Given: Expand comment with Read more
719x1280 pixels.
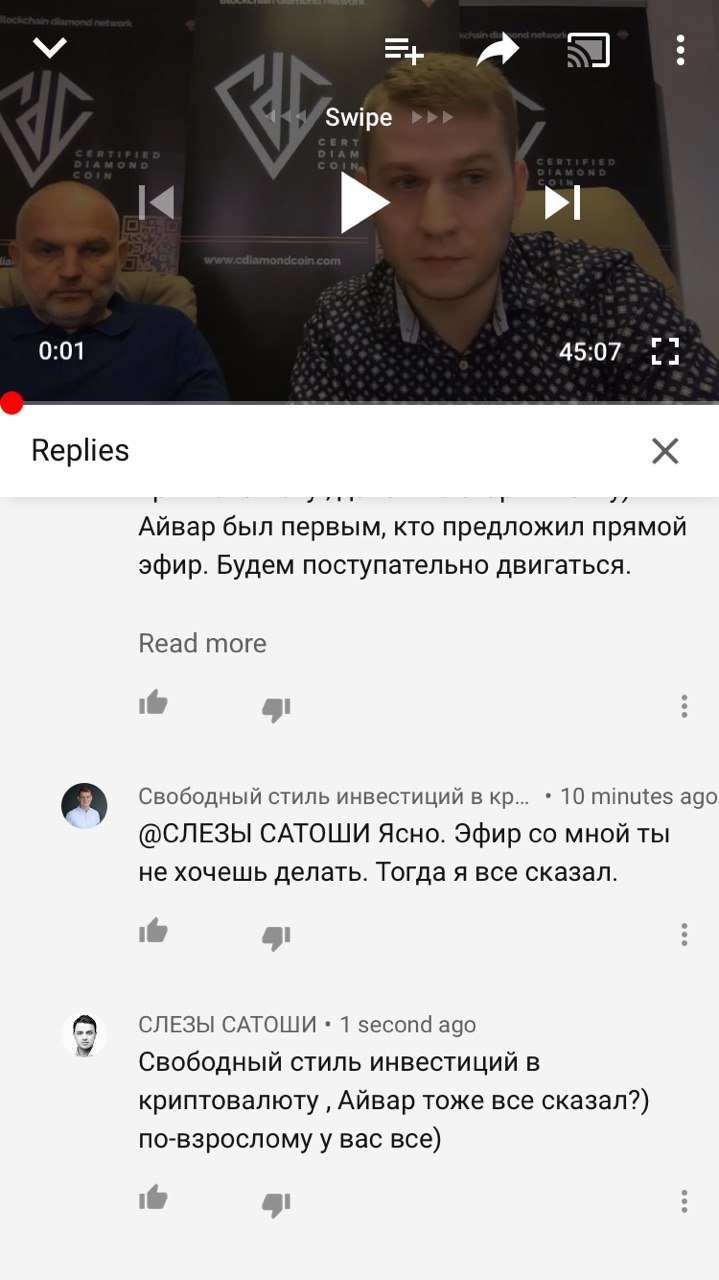Looking at the screenshot, I should coord(202,643).
